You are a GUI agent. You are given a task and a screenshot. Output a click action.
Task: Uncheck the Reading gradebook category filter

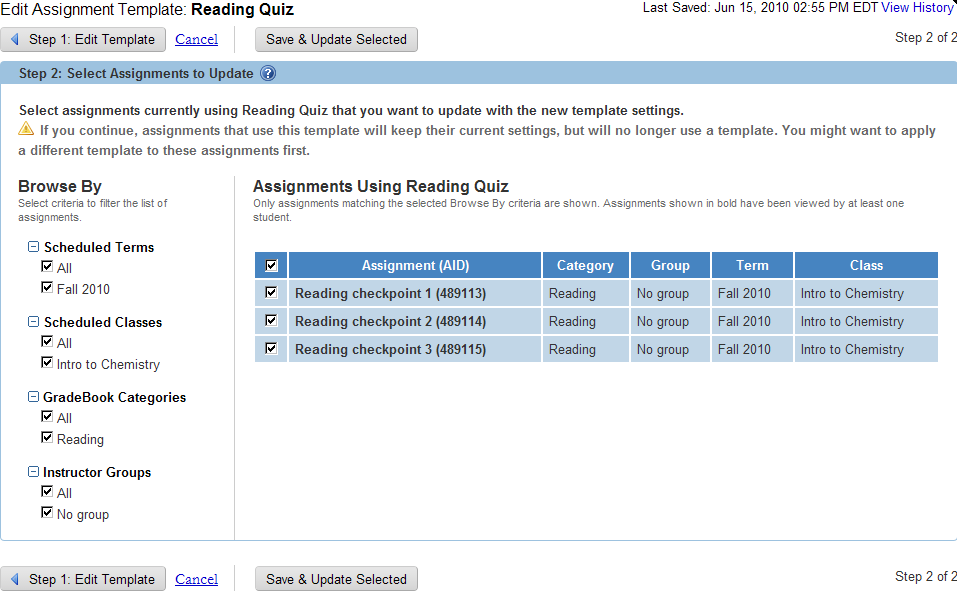pyautogui.click(x=47, y=438)
